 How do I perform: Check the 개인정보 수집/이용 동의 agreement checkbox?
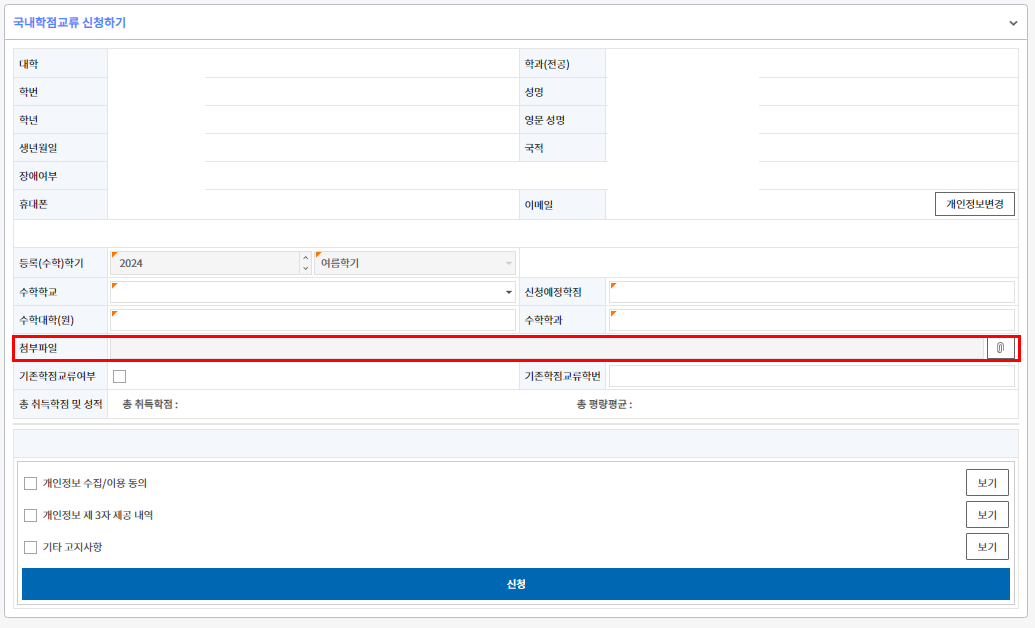[x=30, y=484]
